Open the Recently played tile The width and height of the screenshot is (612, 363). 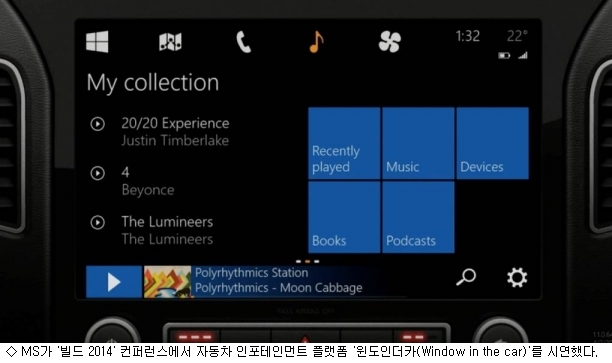[344, 143]
